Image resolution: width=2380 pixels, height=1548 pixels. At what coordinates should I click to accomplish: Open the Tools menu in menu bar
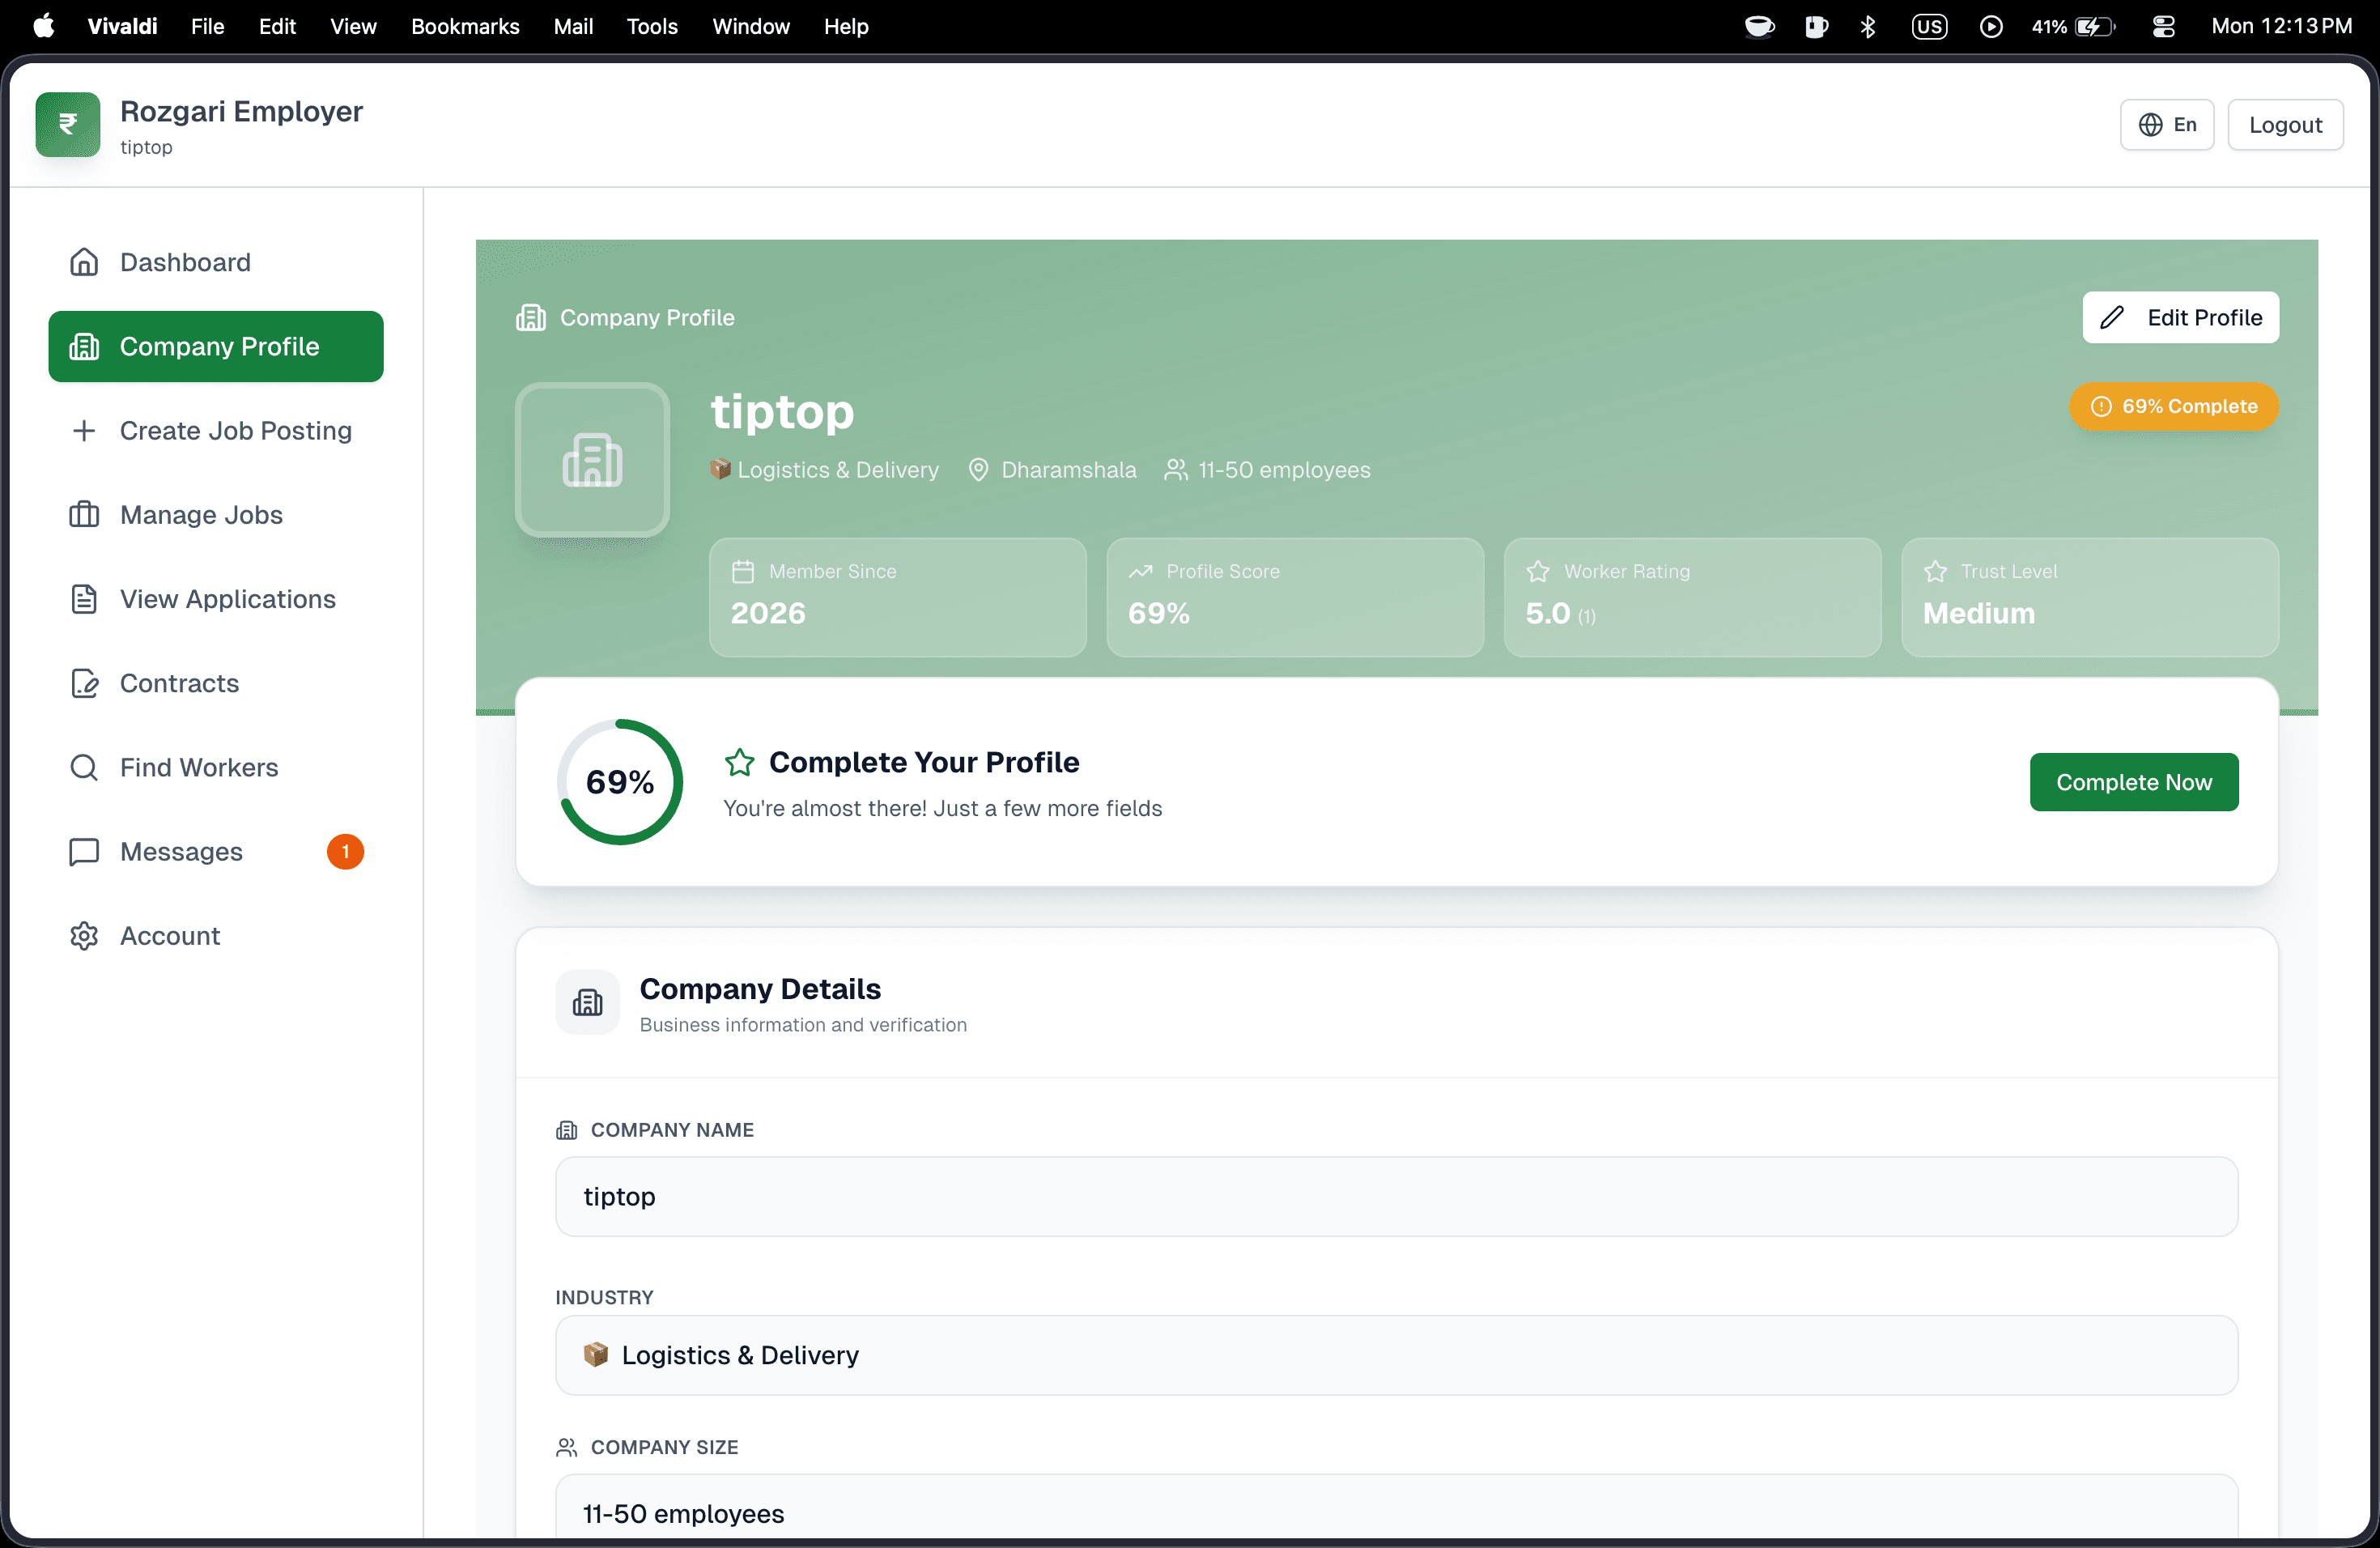(x=652, y=26)
